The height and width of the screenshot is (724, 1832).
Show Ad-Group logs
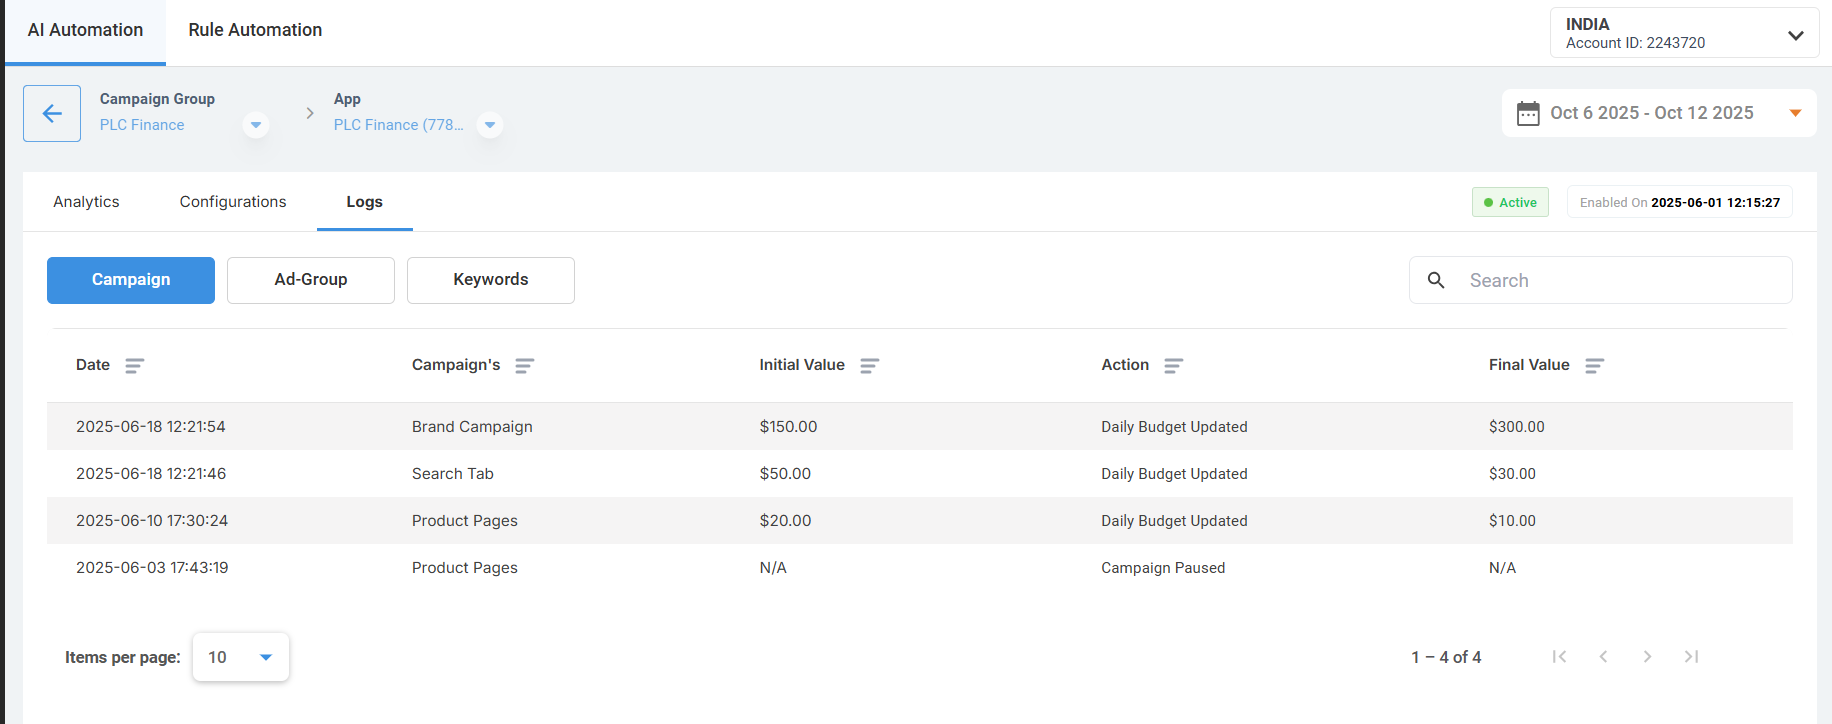pyautogui.click(x=311, y=280)
